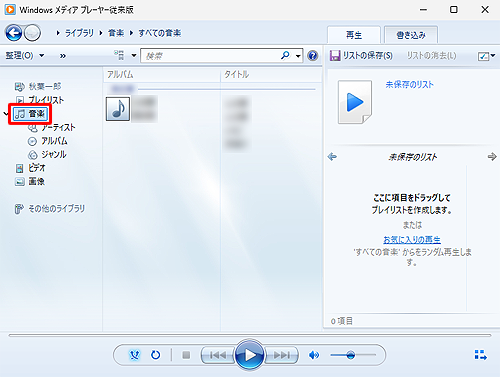Image resolution: width=500 pixels, height=377 pixels.
Task: Toggle shuffle mode
Action: click(134, 355)
